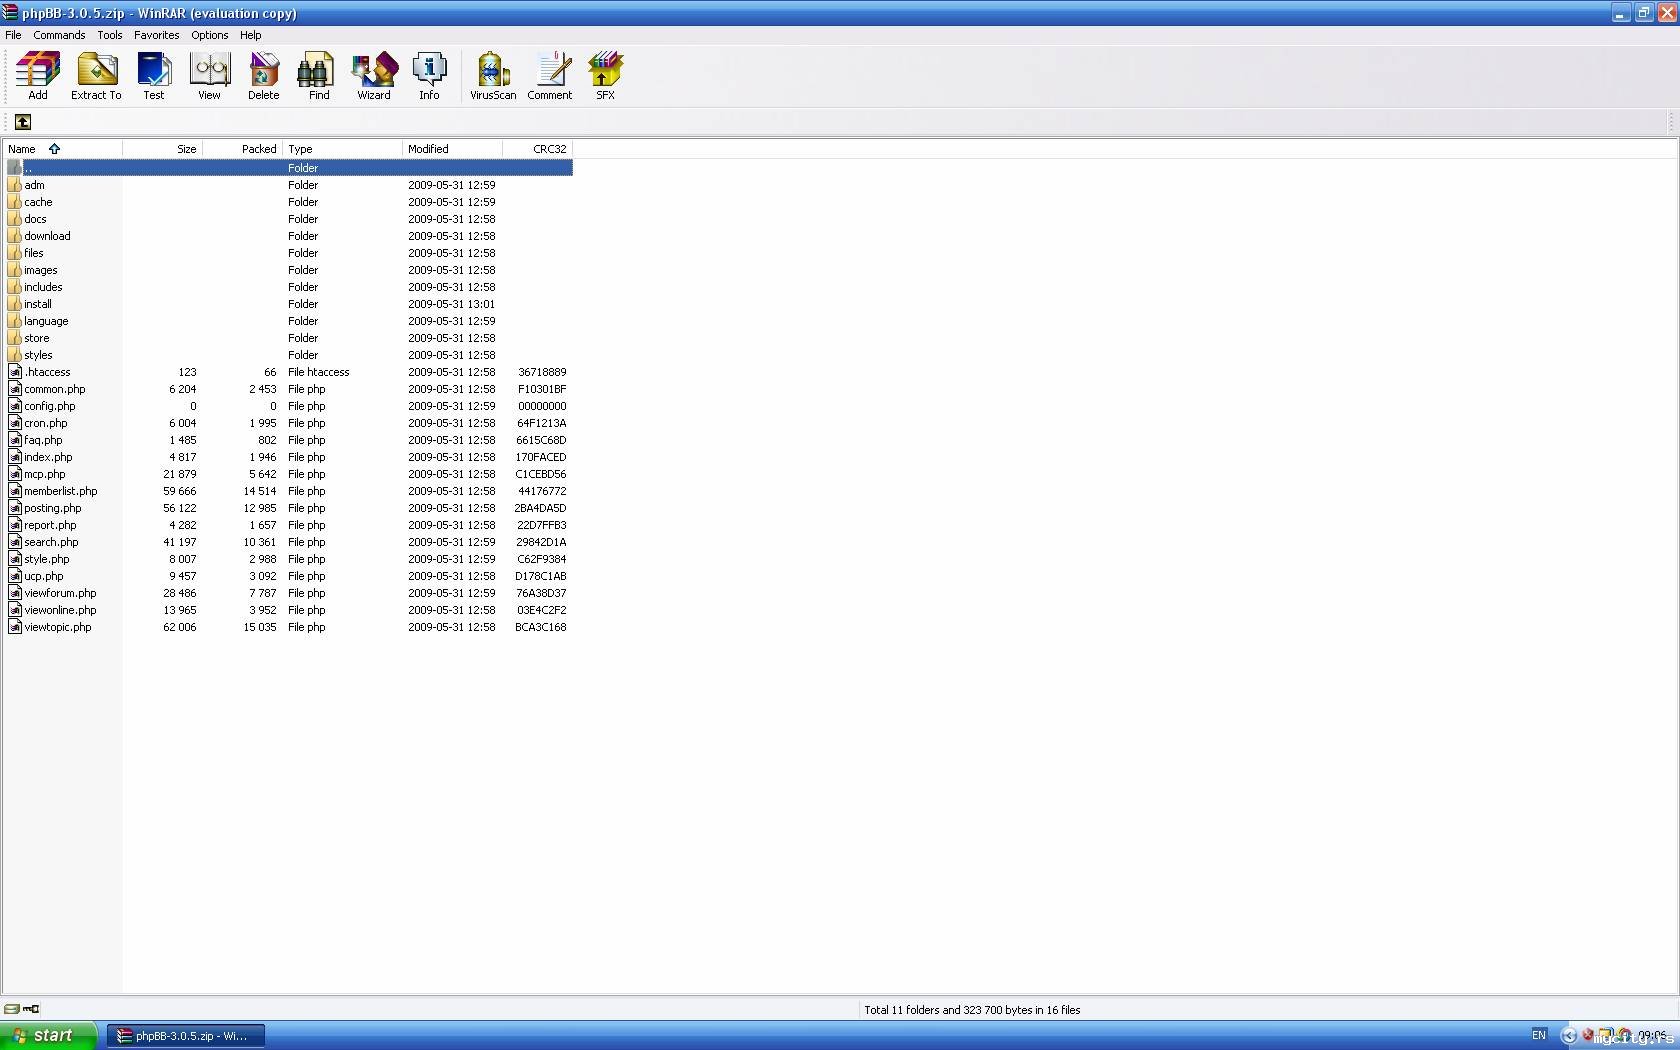Select the report.php file
Screen dimensions: 1680x1050
[x=50, y=525]
